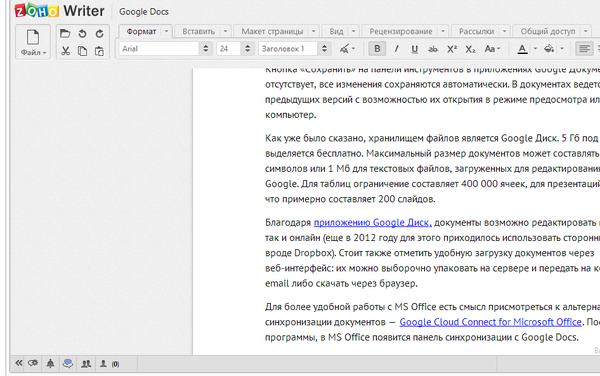
Task: Adjust font size stepper arrows
Action: pyautogui.click(x=248, y=49)
